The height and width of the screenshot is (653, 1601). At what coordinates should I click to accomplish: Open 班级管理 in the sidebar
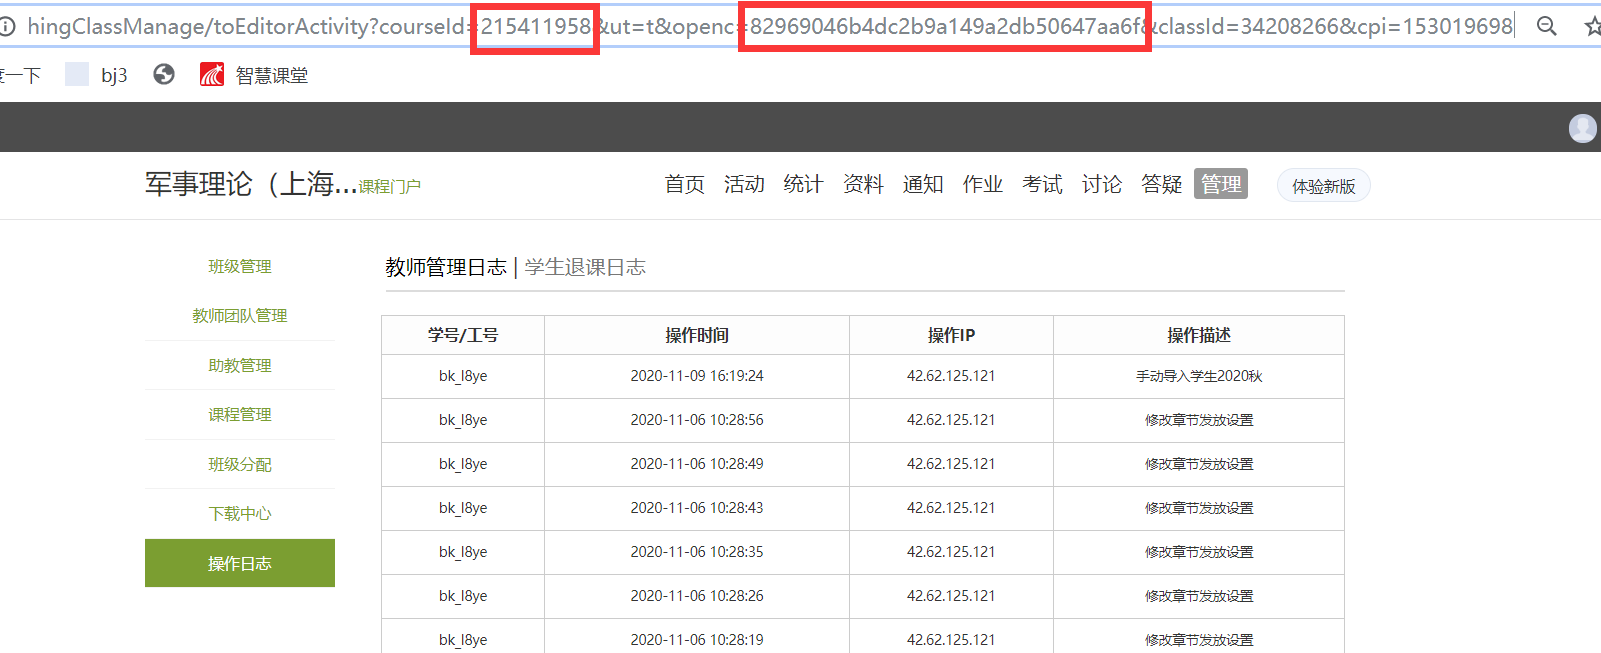(x=240, y=266)
